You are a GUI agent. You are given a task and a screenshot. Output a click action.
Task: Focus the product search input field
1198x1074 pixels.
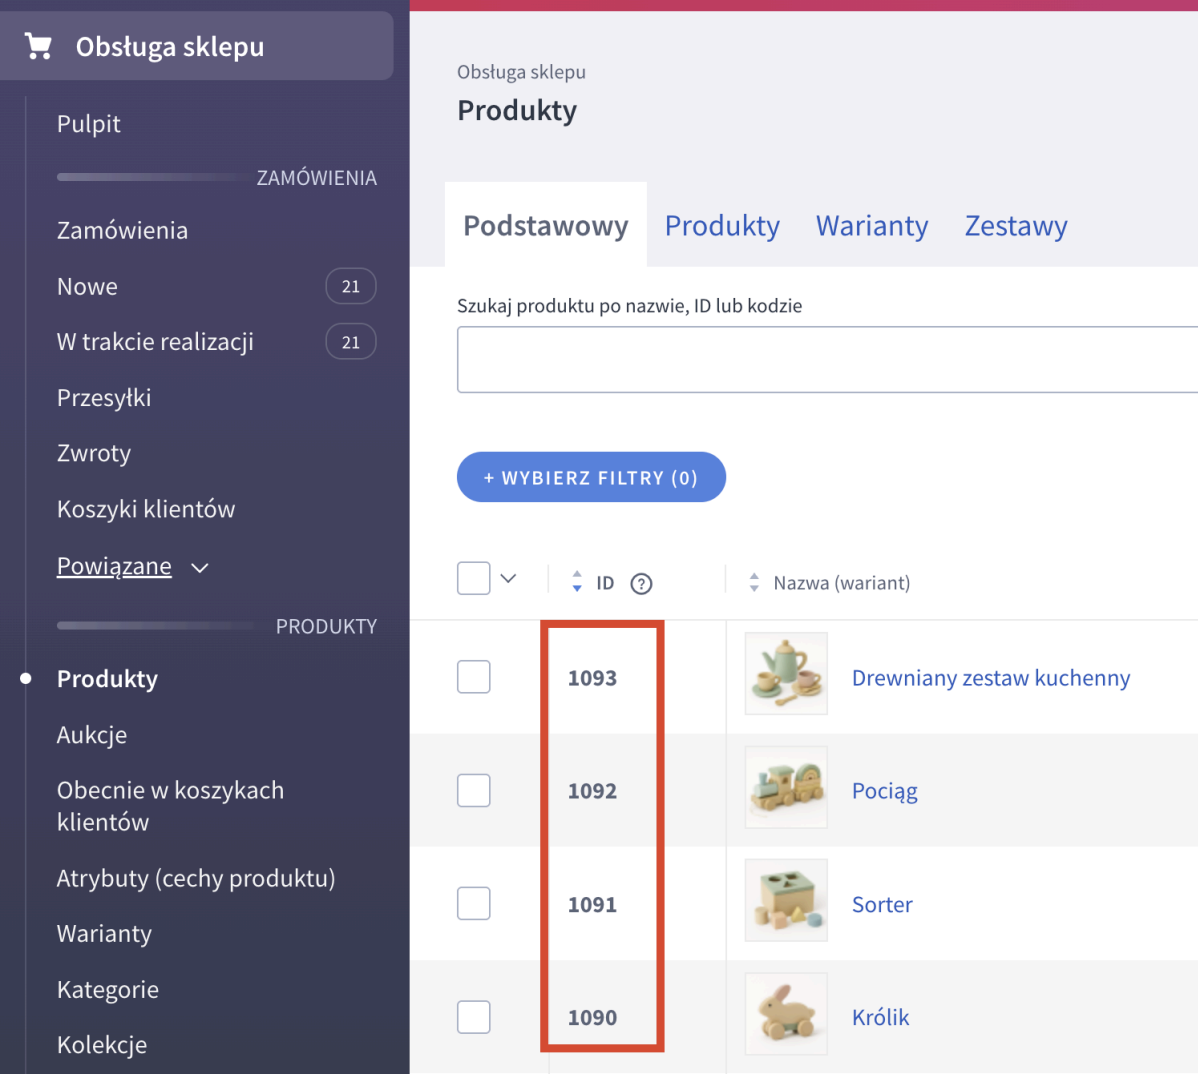[x=827, y=360]
